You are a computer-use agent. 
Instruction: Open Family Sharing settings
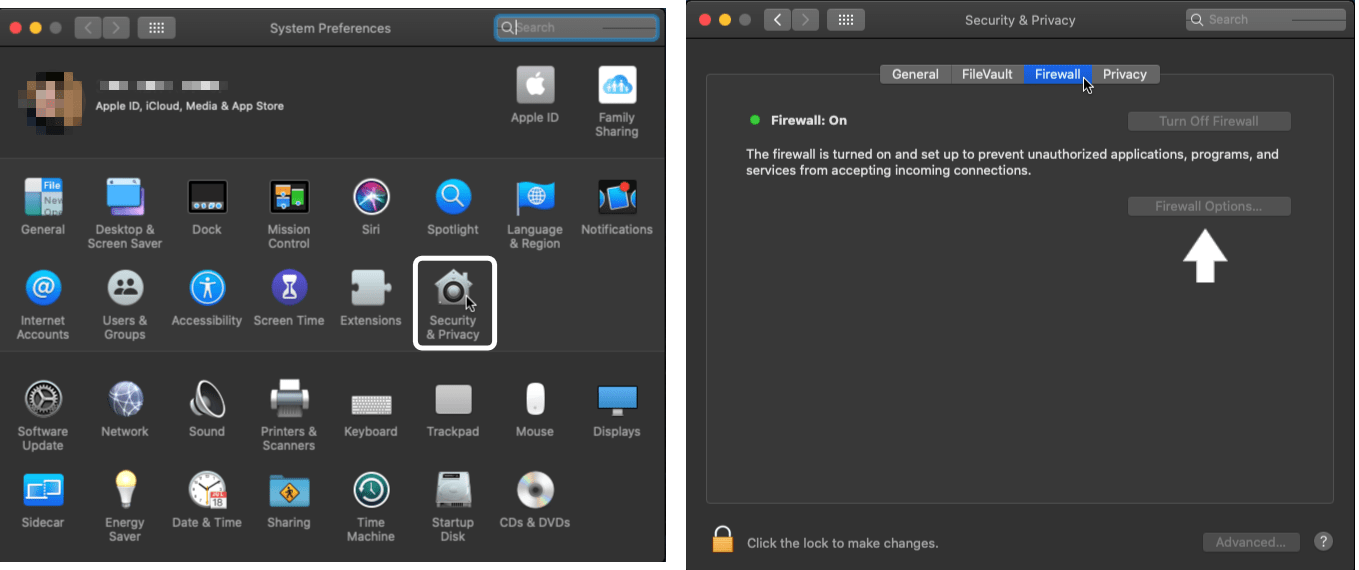[617, 102]
